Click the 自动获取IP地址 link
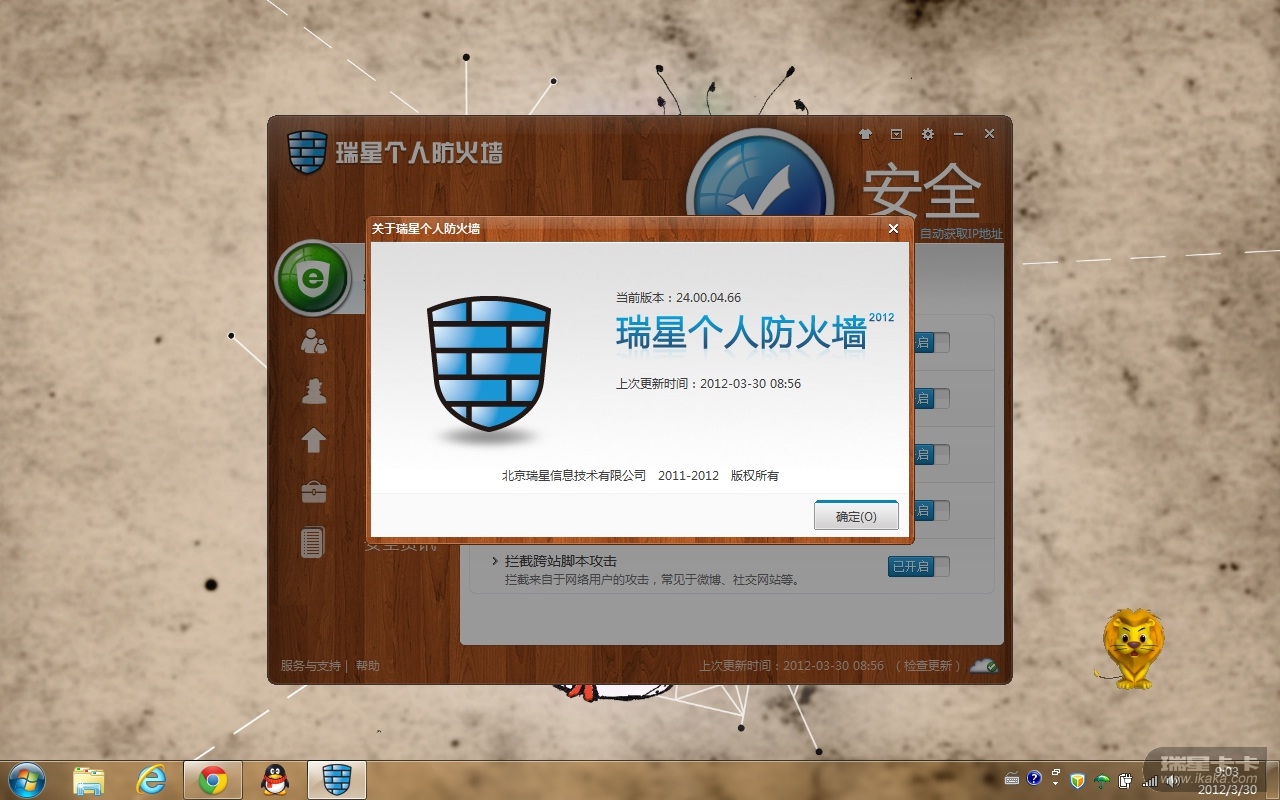The image size is (1280, 800). (x=961, y=234)
